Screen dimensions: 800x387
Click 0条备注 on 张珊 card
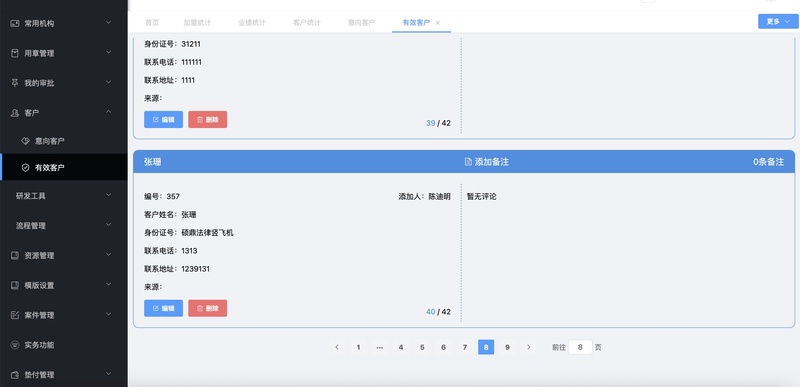pos(768,162)
